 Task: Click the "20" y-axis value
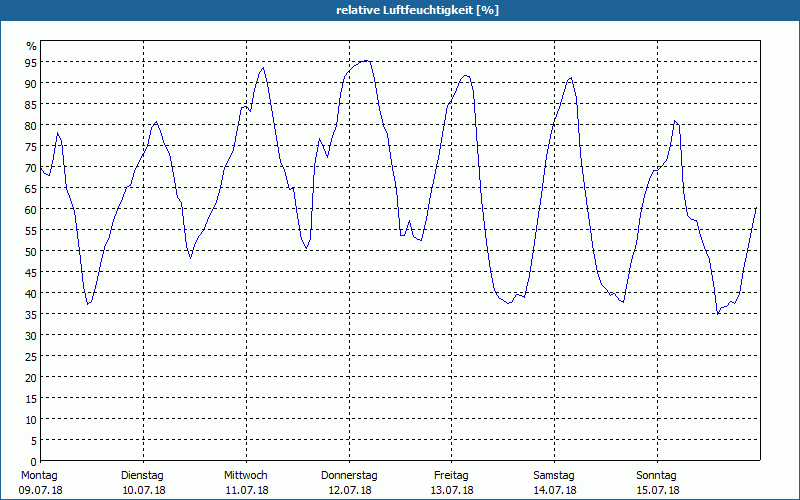pyautogui.click(x=31, y=378)
